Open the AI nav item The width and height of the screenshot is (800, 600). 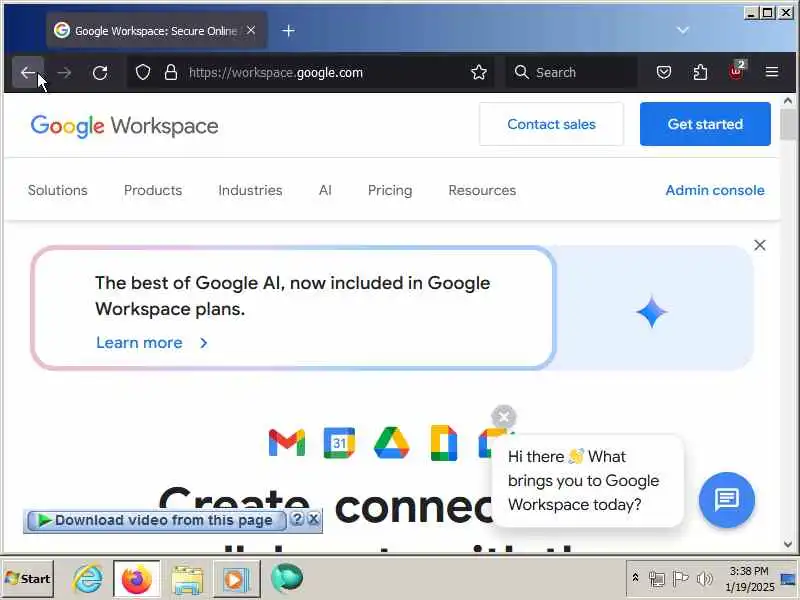325,190
